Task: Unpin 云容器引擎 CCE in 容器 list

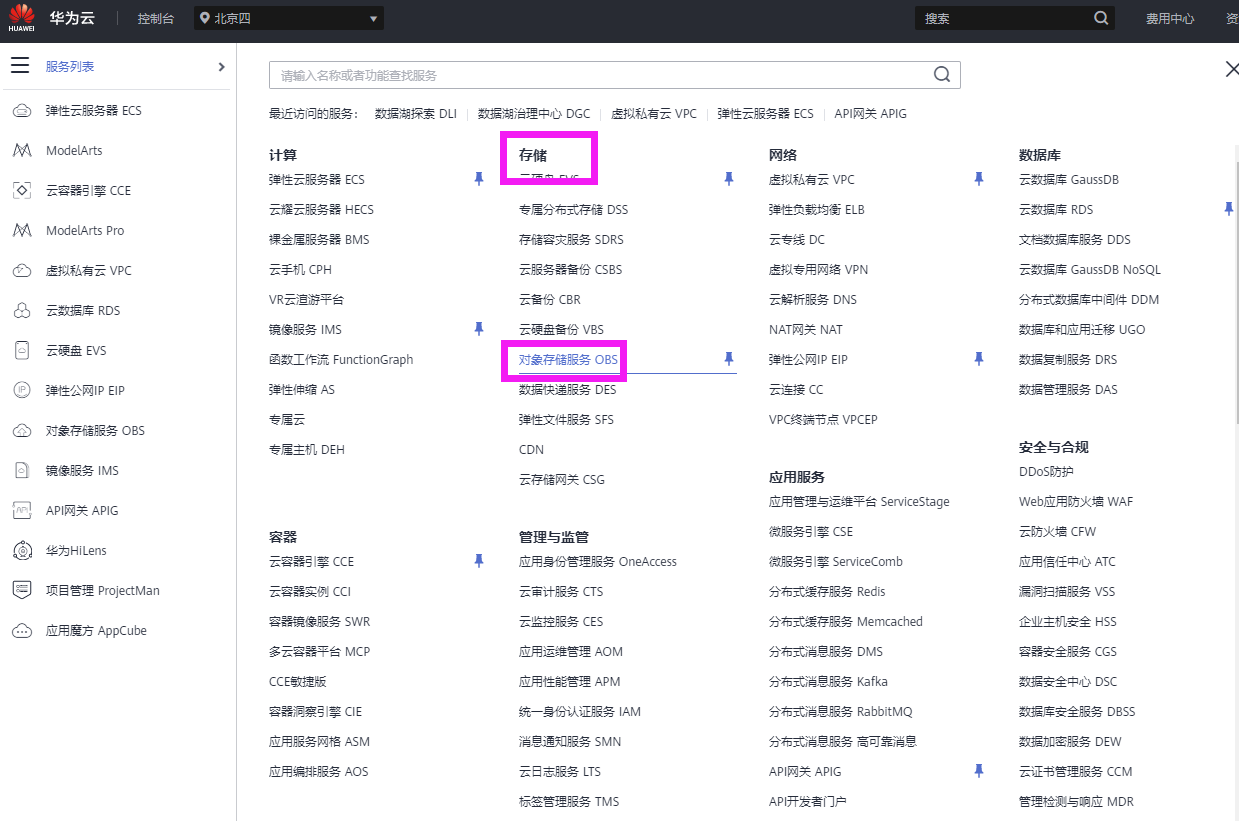Action: pyautogui.click(x=479, y=561)
